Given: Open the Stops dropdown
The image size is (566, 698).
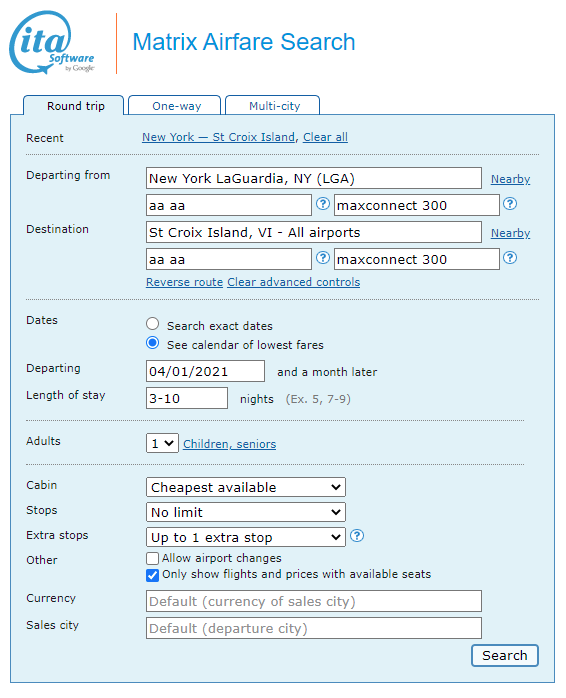Looking at the screenshot, I should 246,512.
